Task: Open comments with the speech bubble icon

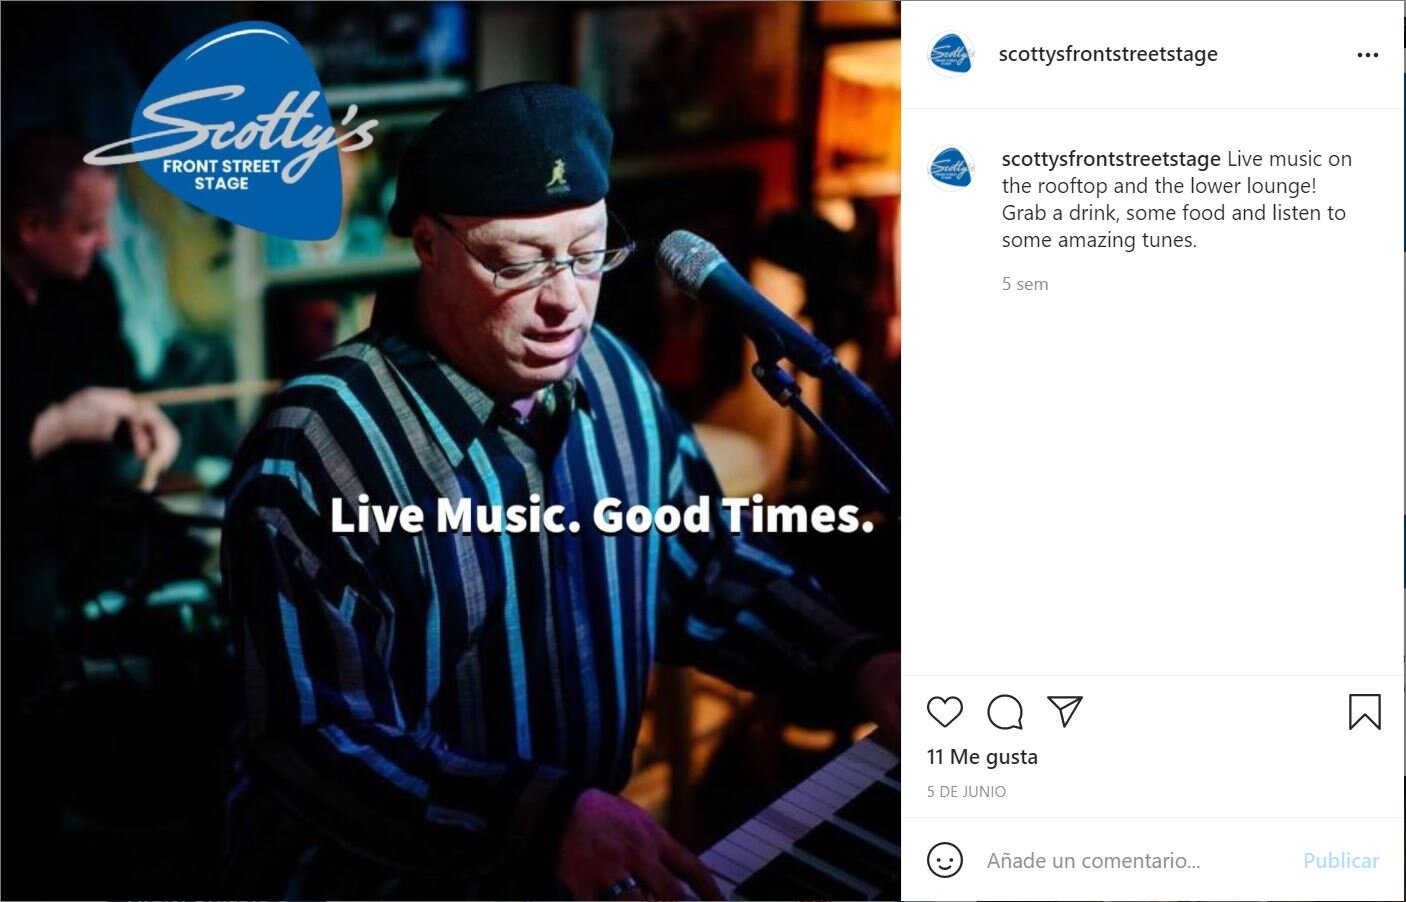Action: click(x=1004, y=712)
